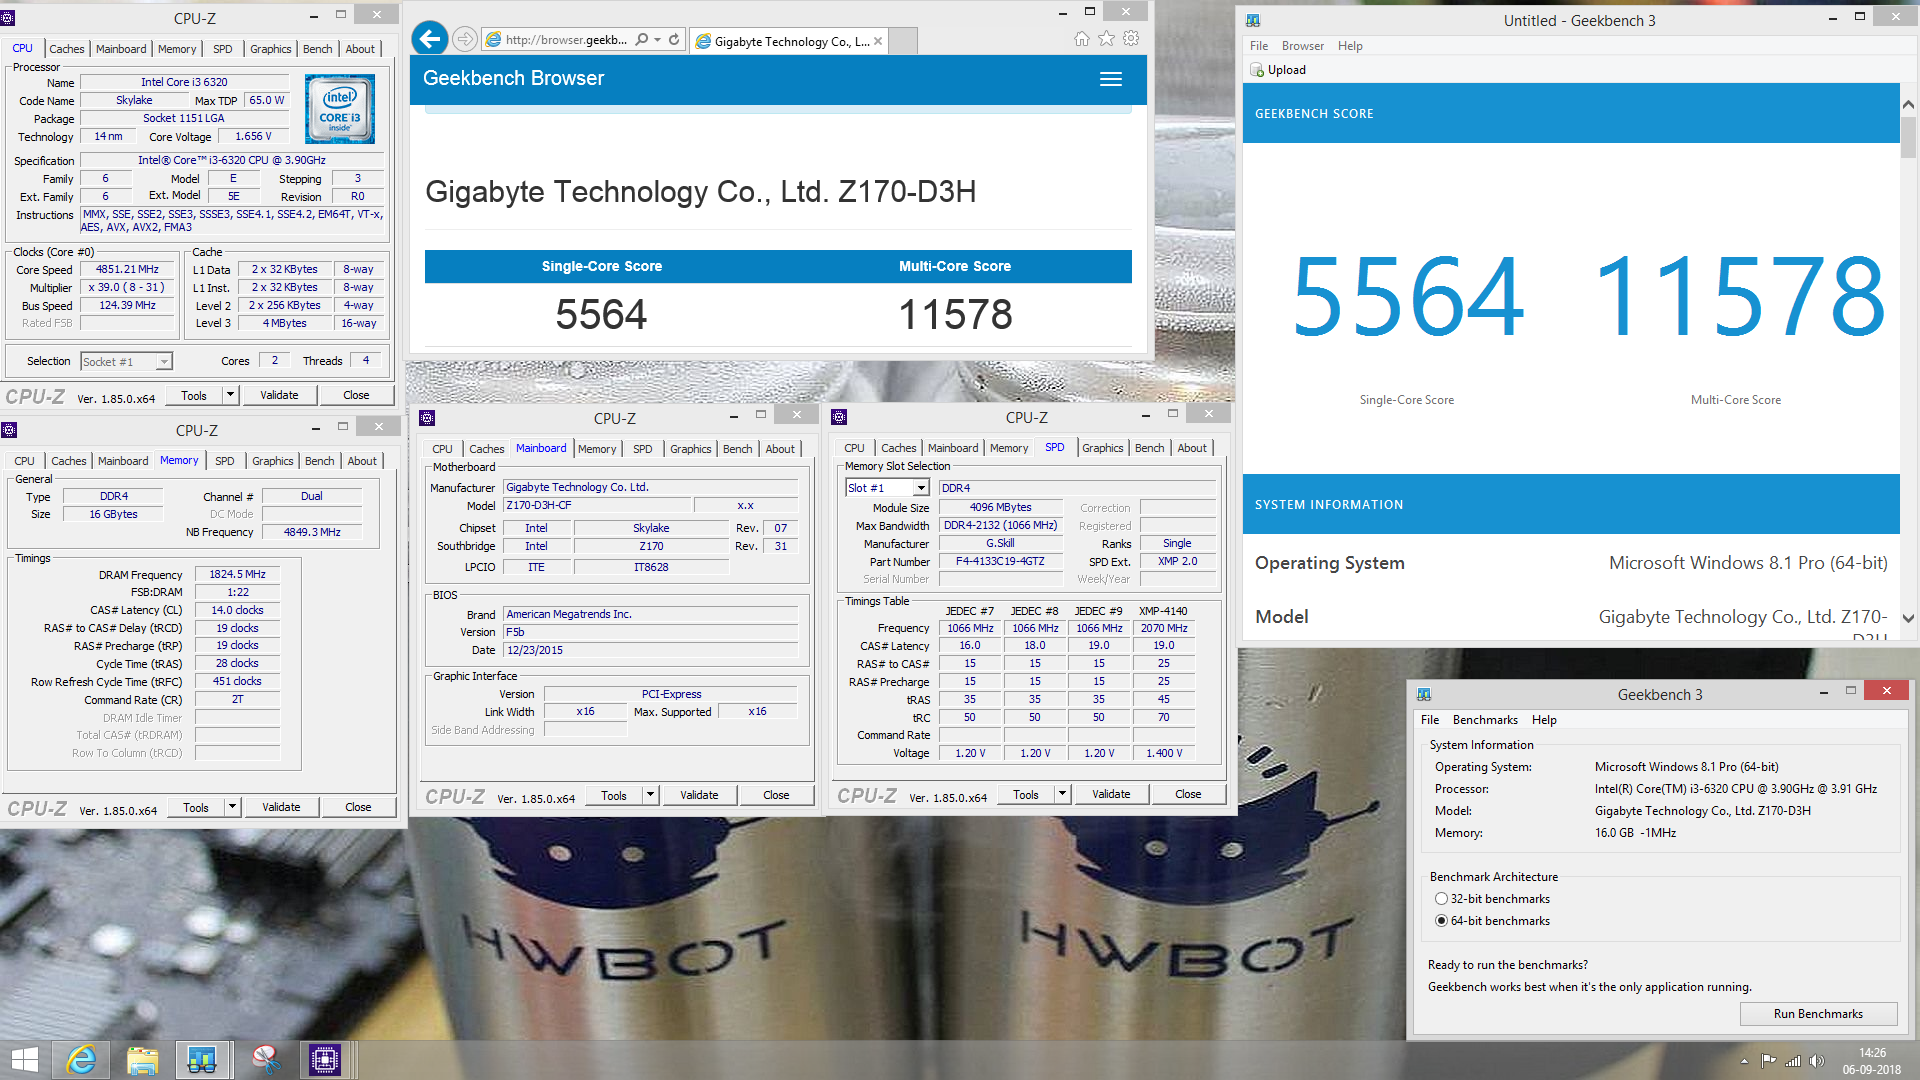Open the Windows Start button

[24, 1060]
